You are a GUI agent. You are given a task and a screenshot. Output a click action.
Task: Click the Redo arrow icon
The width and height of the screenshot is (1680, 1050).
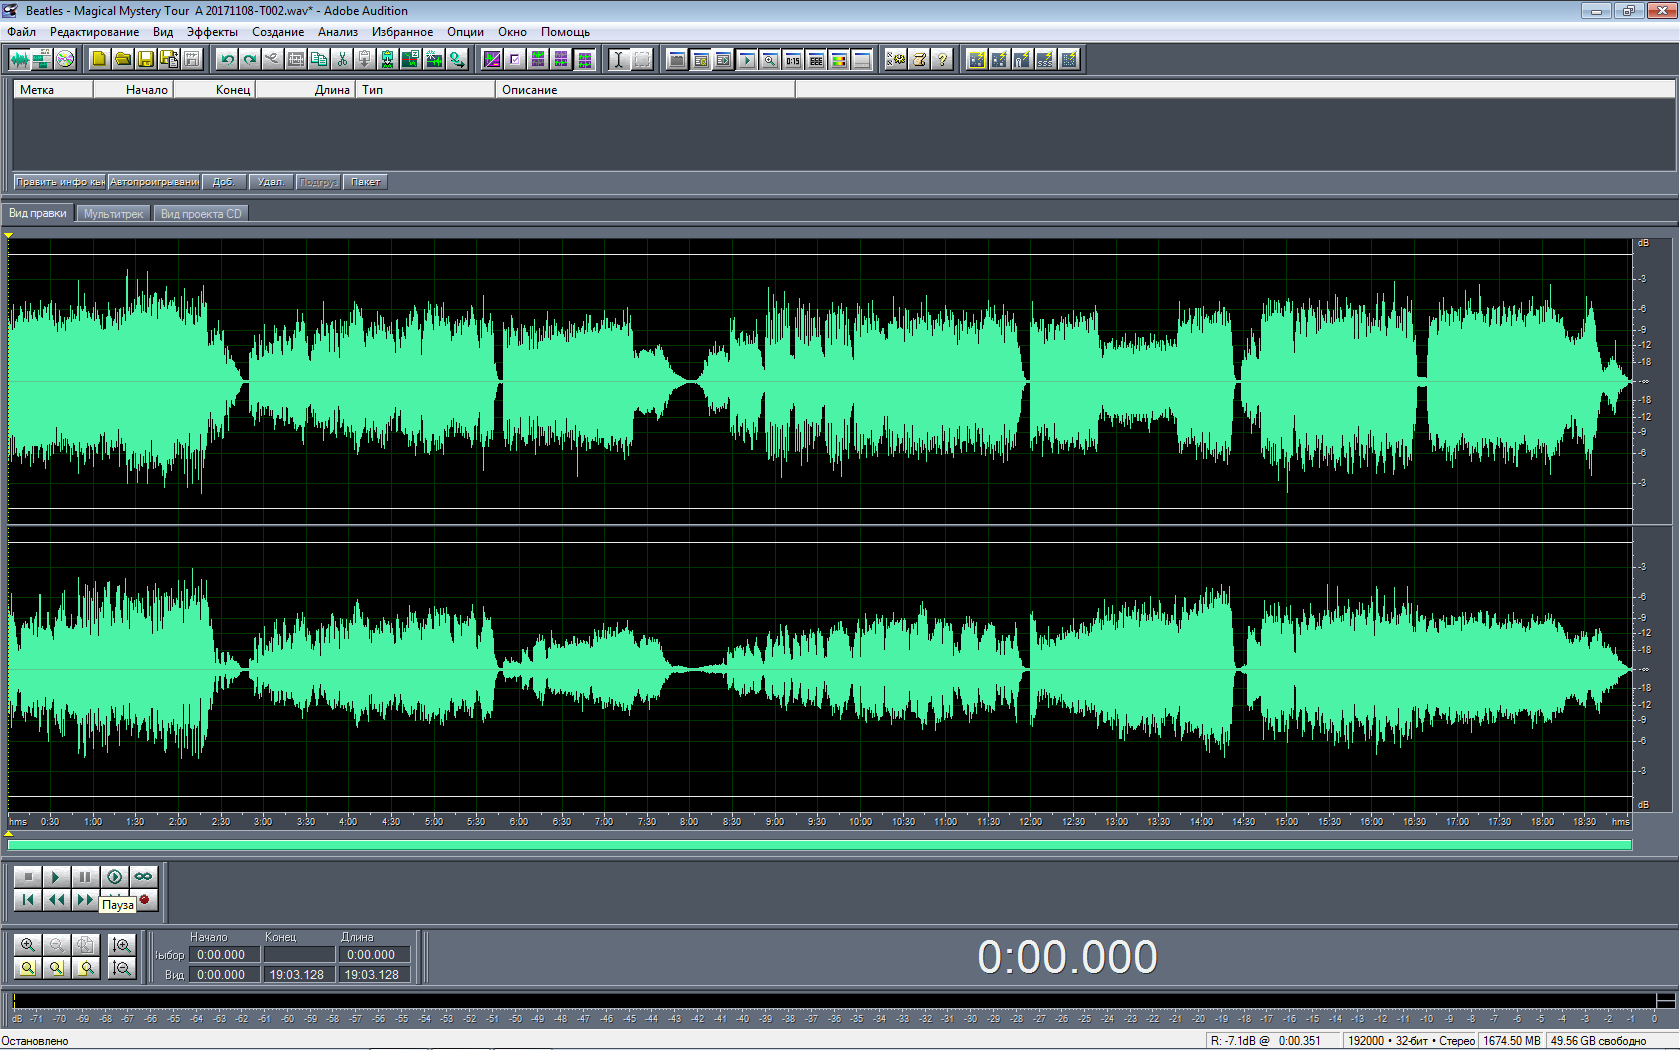pos(250,59)
